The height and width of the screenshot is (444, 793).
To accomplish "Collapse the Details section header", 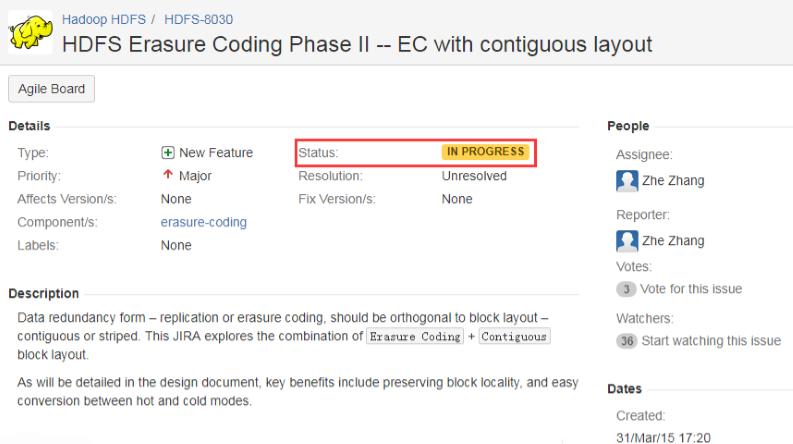I will click(29, 126).
